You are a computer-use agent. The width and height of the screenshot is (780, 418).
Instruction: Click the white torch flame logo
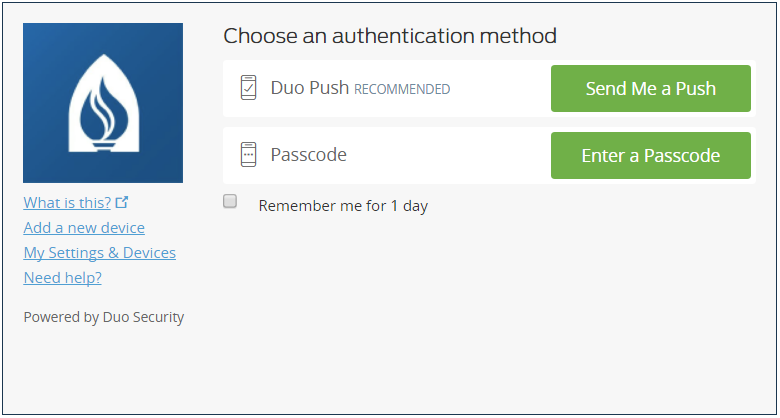click(103, 104)
